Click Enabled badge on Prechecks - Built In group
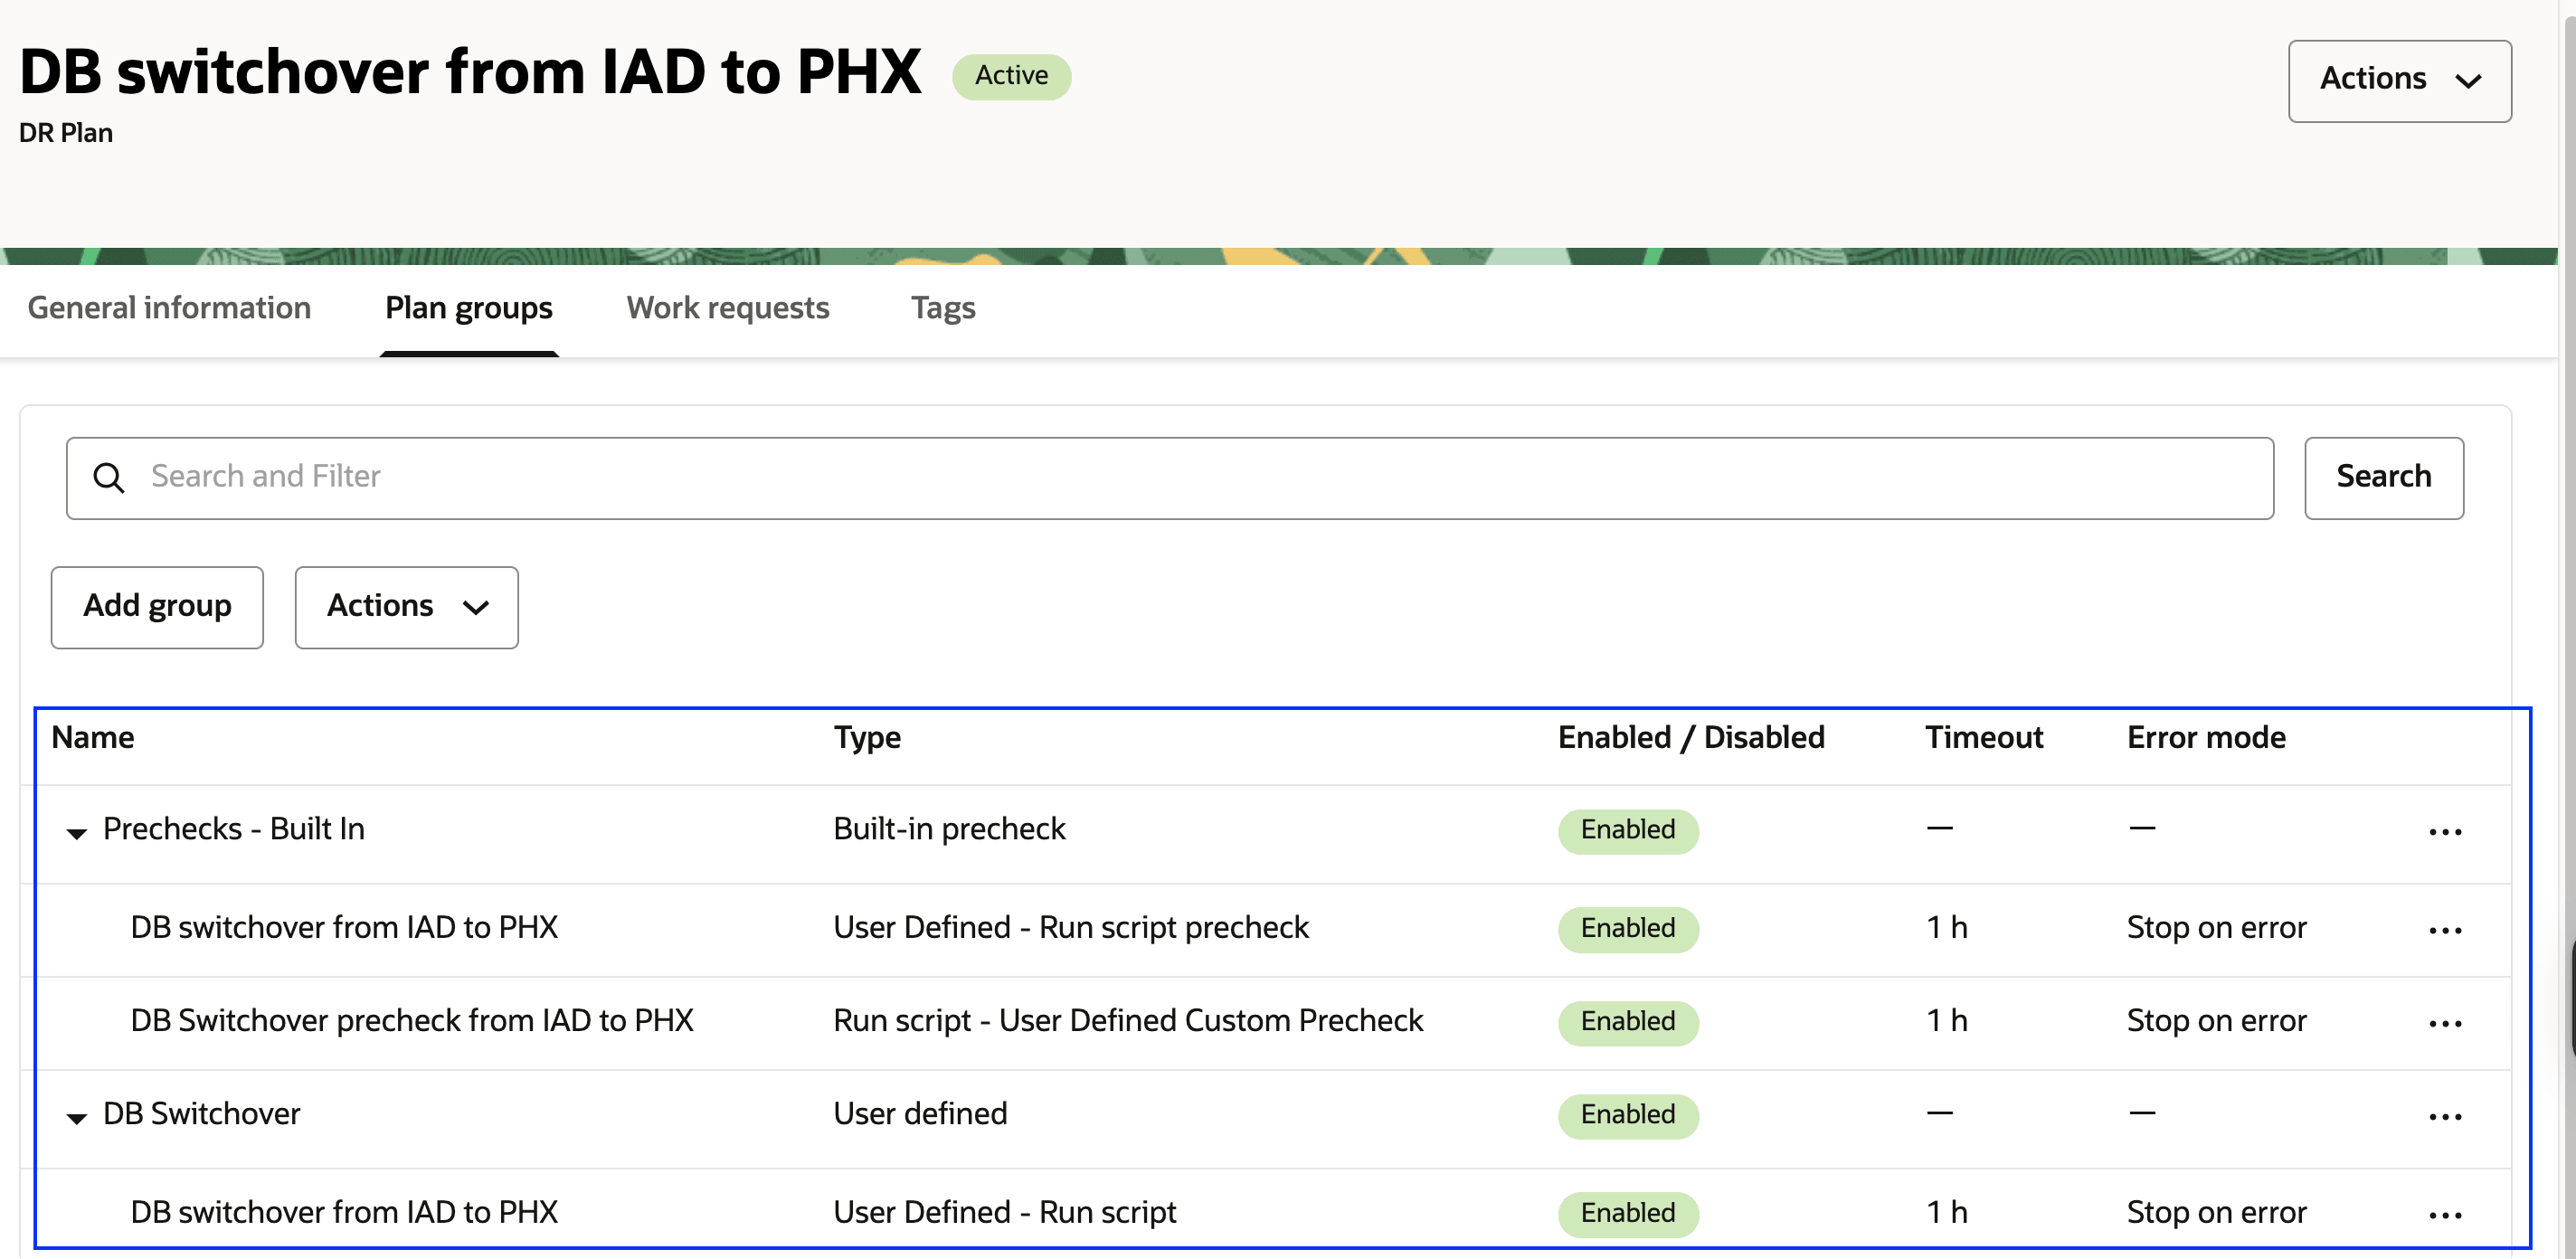The image size is (2576, 1259). pyautogui.click(x=1627, y=831)
